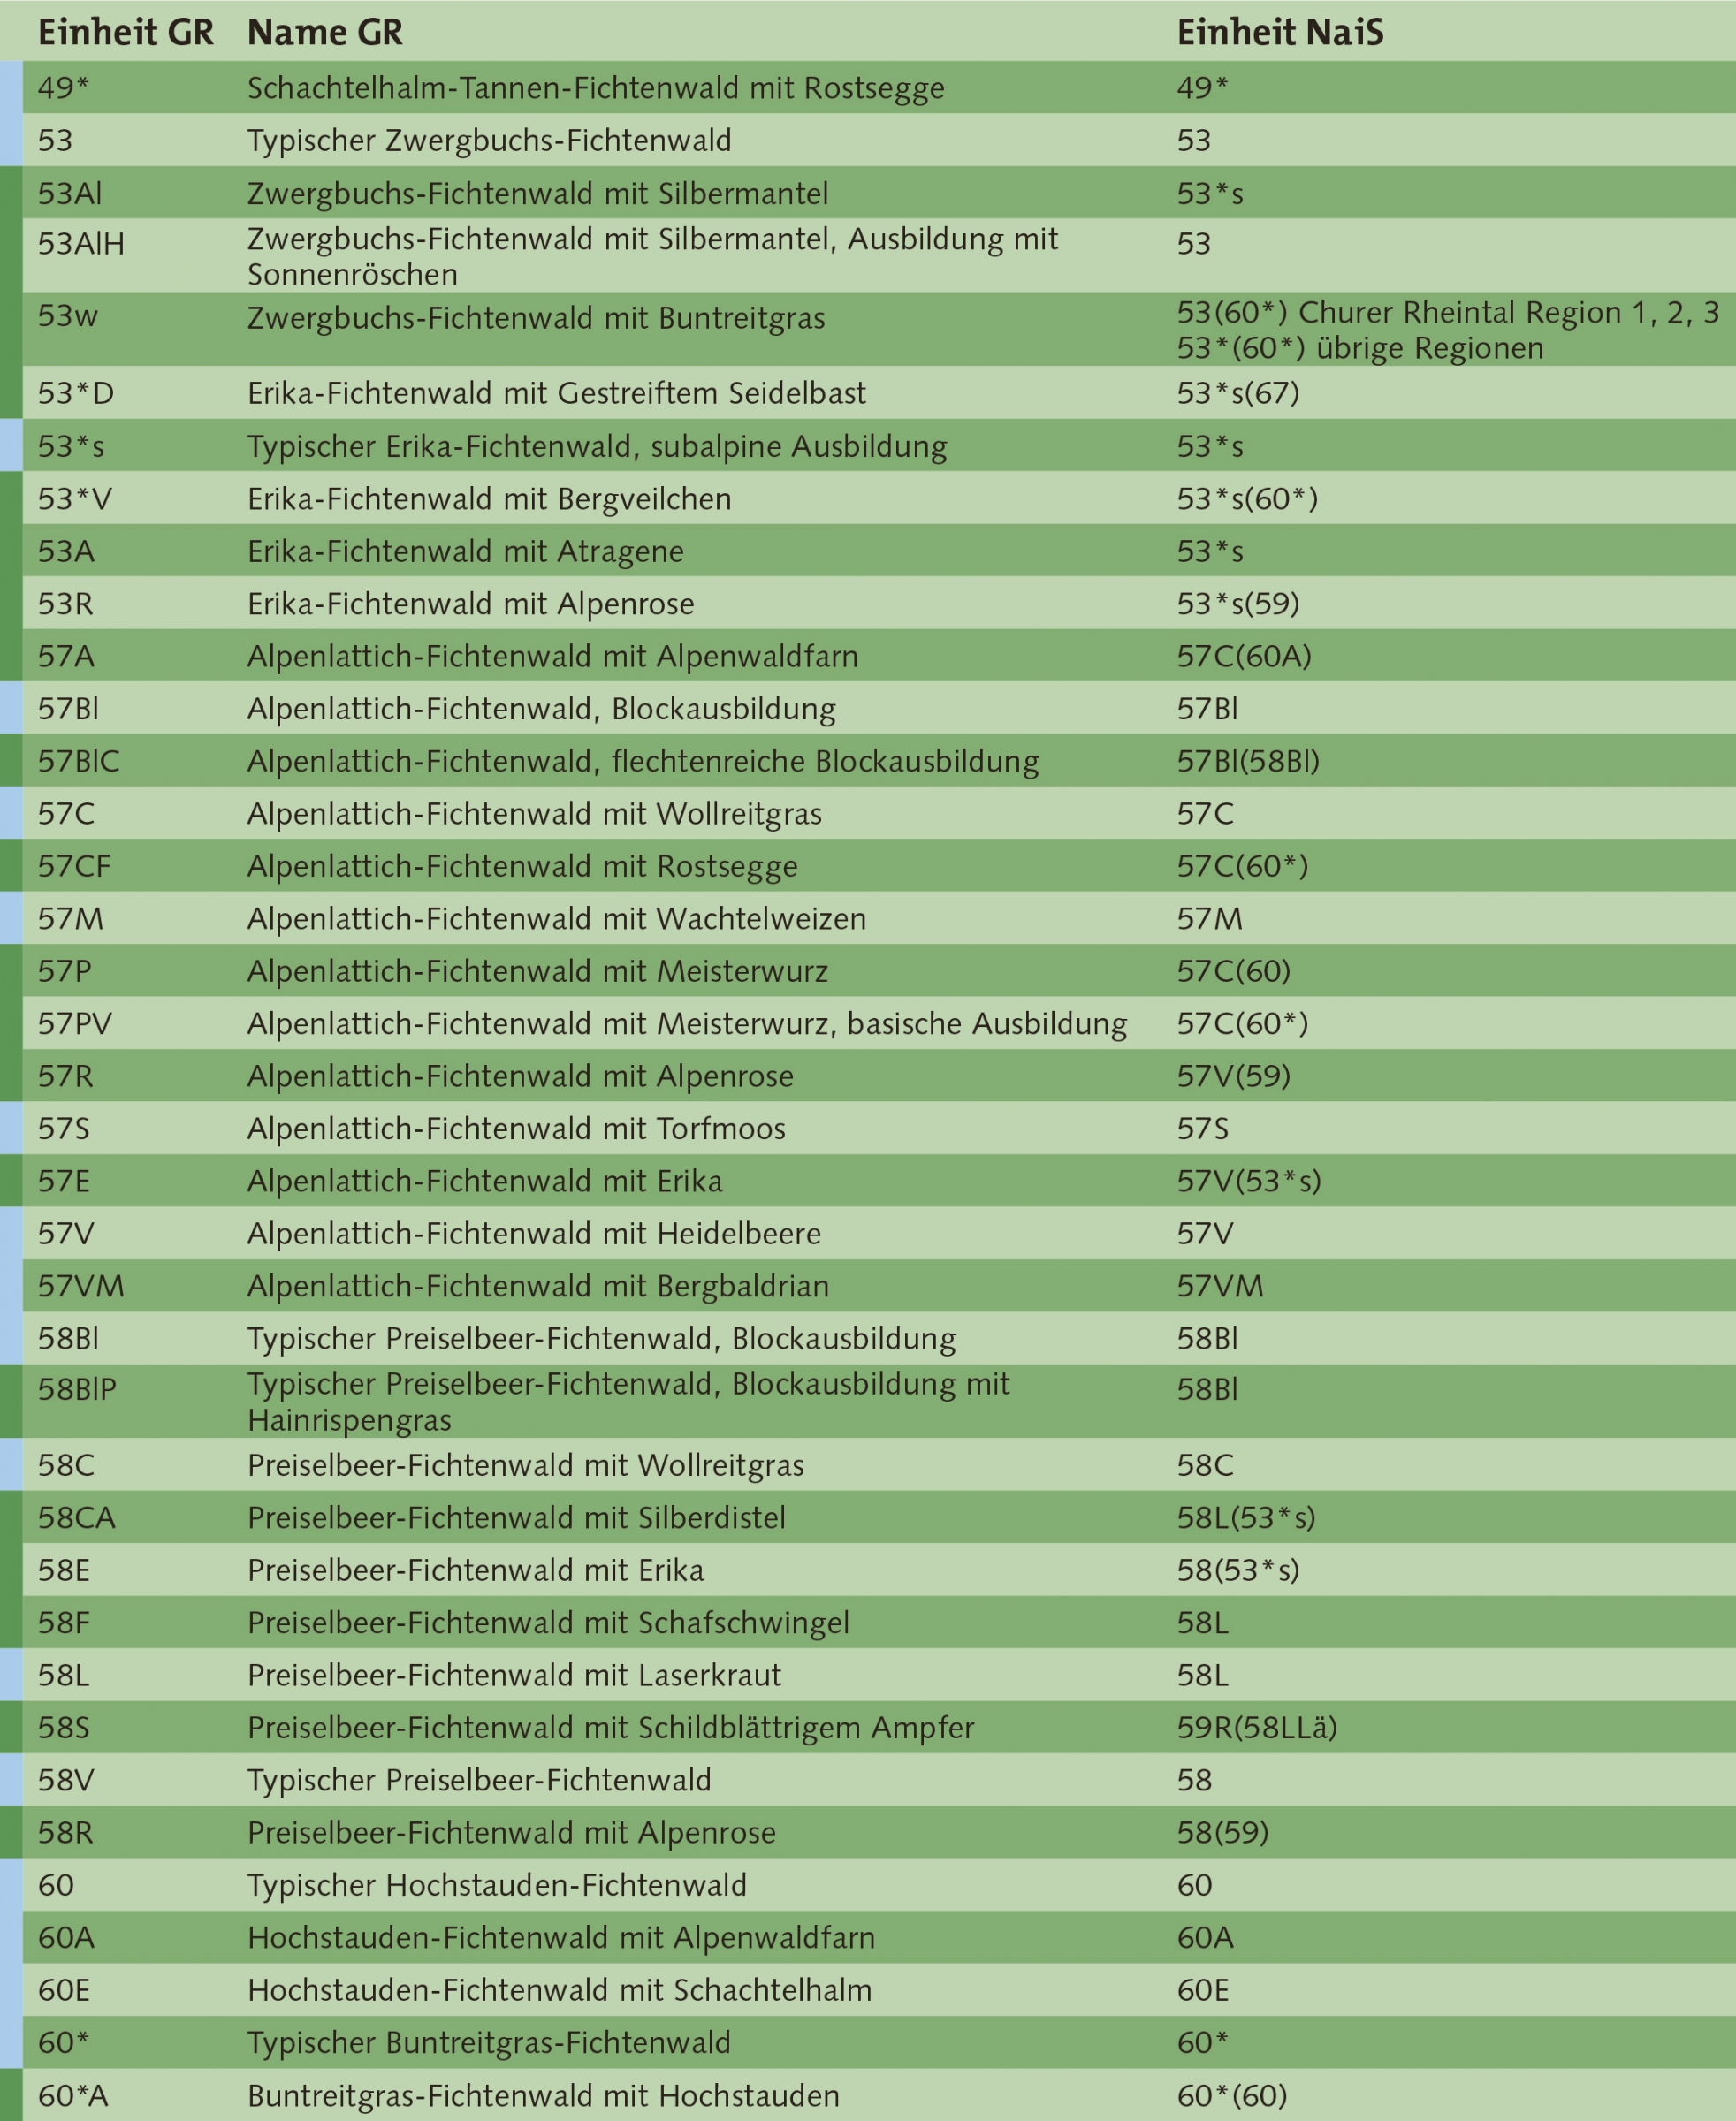Select 'Alpenlattich-Fichtenwald mit Alpenrose' name cell
This screenshot has height=2121, width=1736.
[x=521, y=1076]
